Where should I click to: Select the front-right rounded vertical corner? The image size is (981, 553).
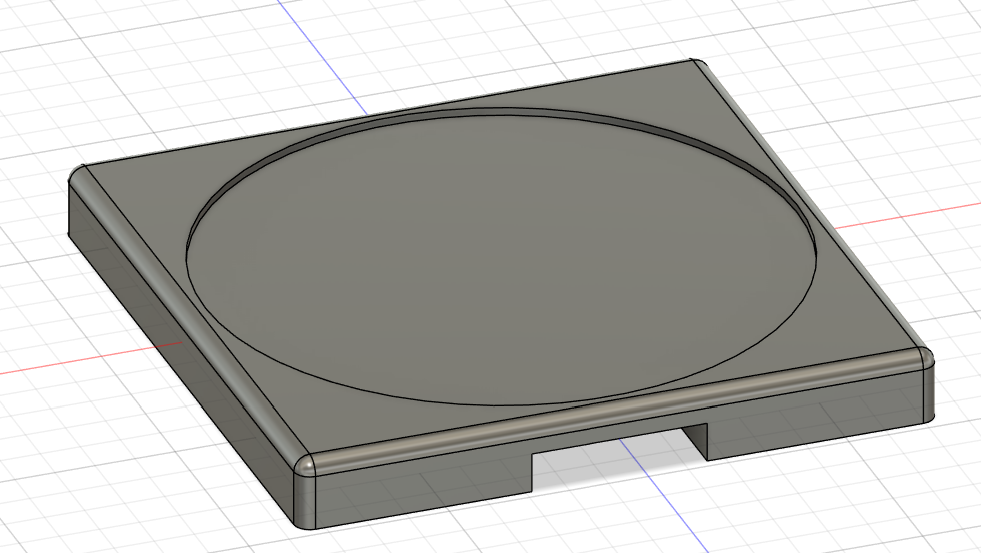pyautogui.click(x=928, y=394)
